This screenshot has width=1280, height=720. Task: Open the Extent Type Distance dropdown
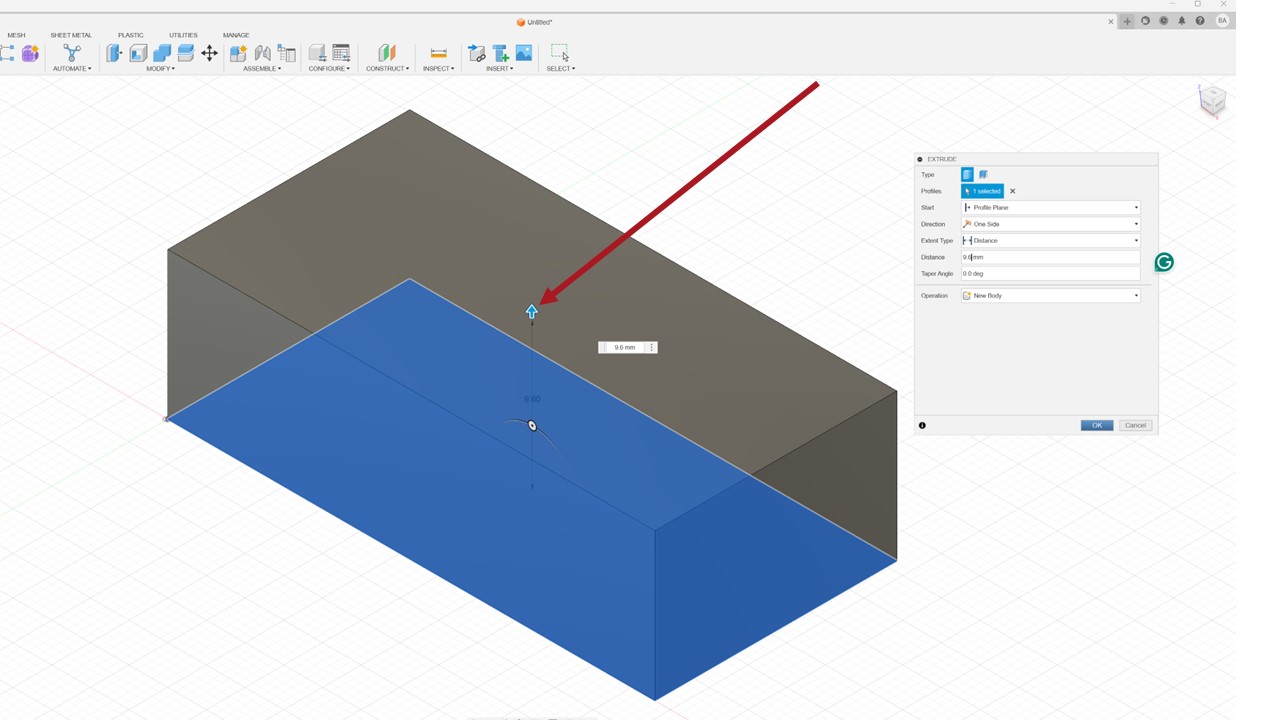click(1050, 240)
